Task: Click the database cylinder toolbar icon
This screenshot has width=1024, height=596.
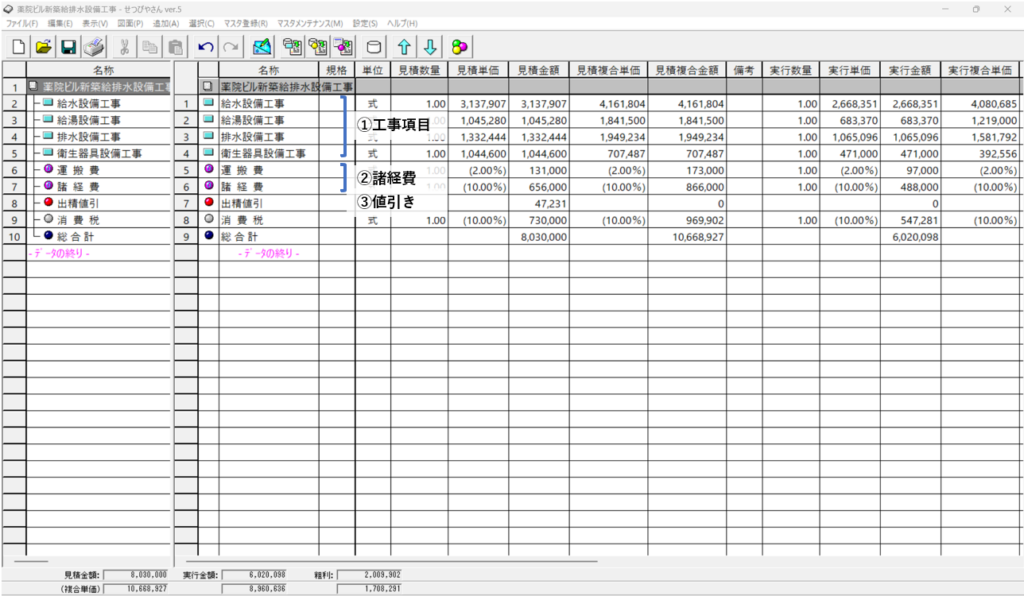Action: (x=374, y=47)
